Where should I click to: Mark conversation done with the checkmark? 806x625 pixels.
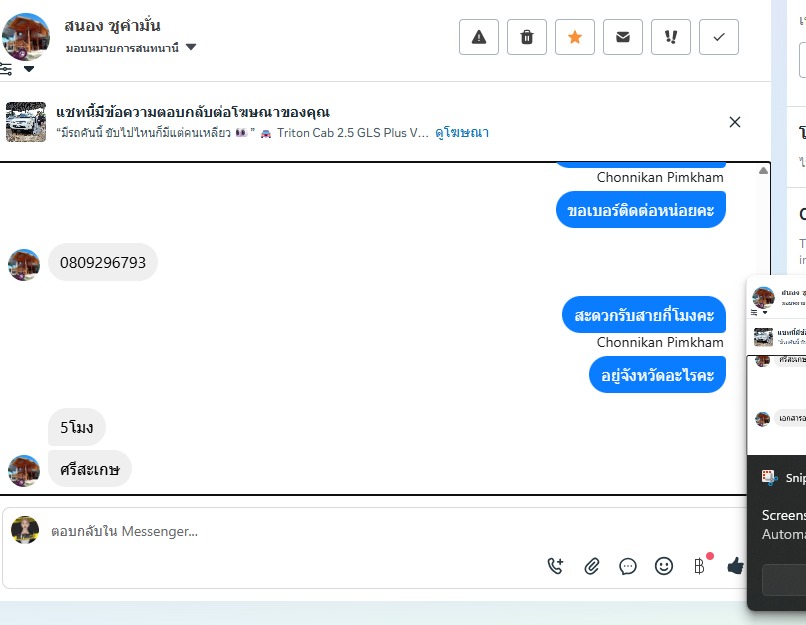tap(719, 37)
